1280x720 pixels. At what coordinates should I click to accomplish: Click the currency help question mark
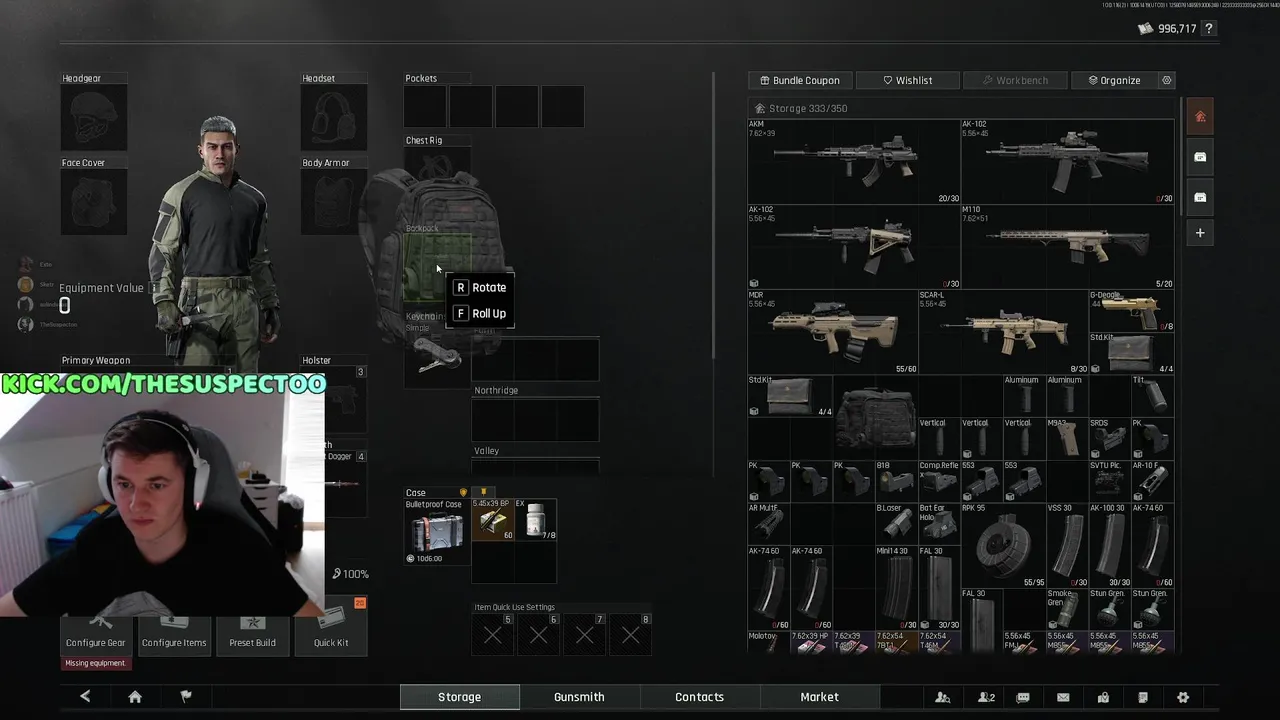click(x=1209, y=29)
